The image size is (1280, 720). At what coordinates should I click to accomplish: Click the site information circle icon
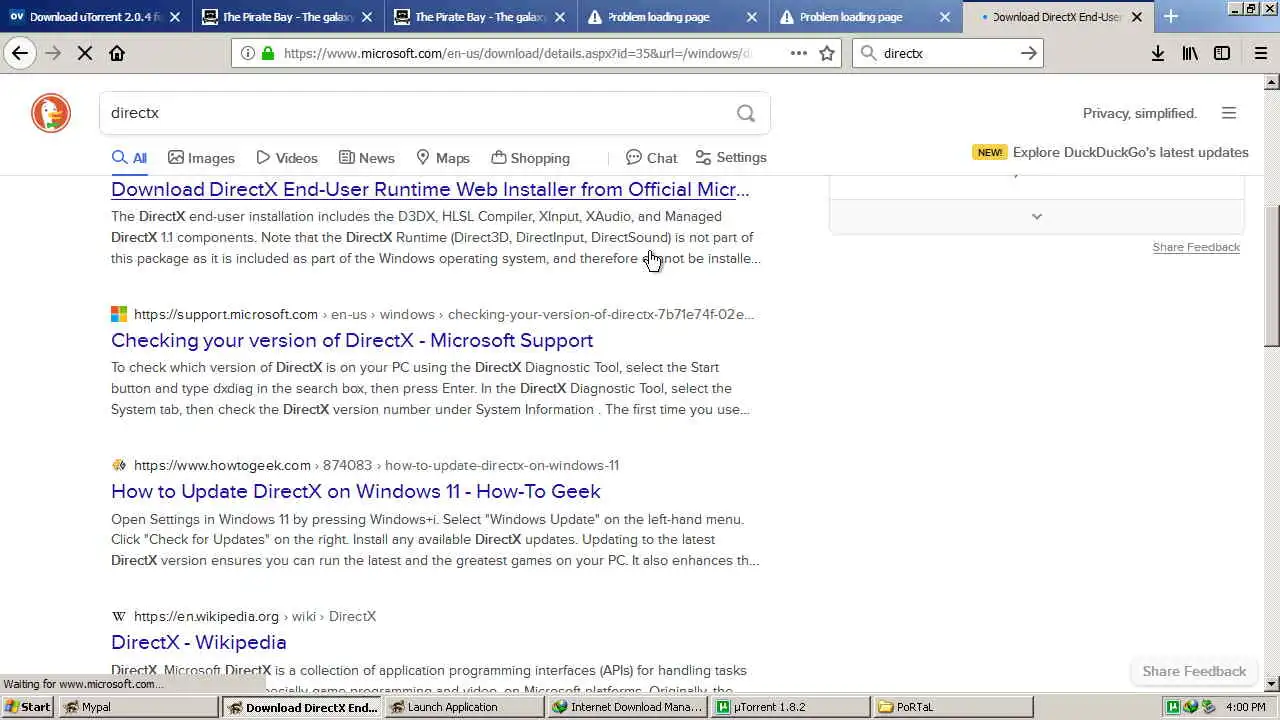(247, 53)
